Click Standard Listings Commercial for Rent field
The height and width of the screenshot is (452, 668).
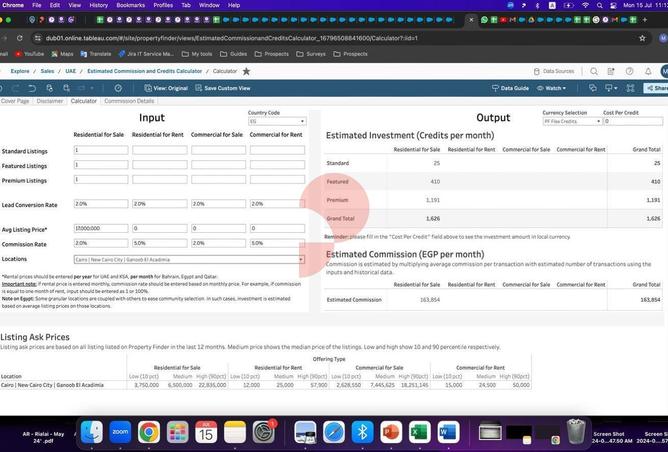coord(277,150)
